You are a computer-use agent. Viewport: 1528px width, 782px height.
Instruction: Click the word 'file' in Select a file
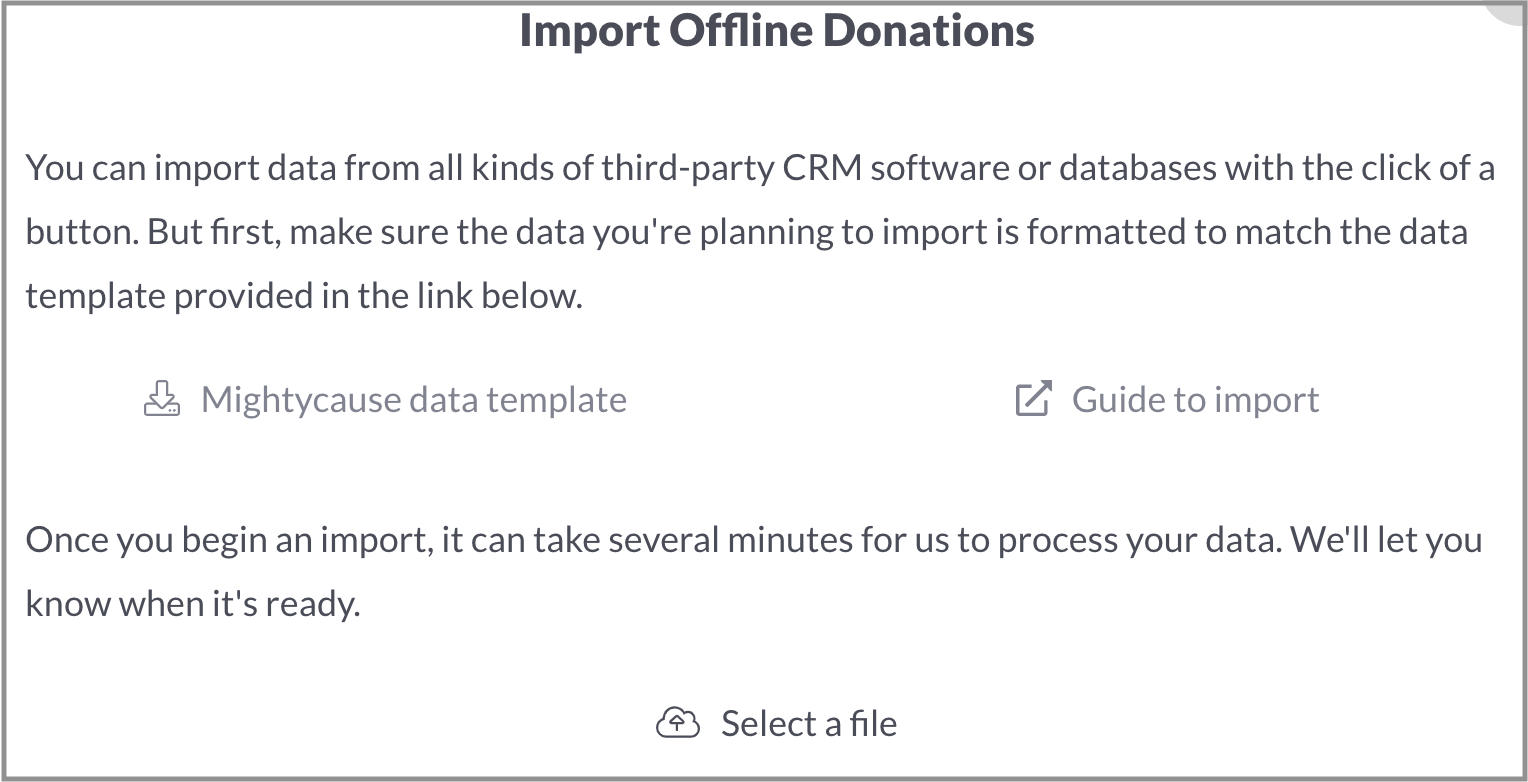click(x=872, y=723)
